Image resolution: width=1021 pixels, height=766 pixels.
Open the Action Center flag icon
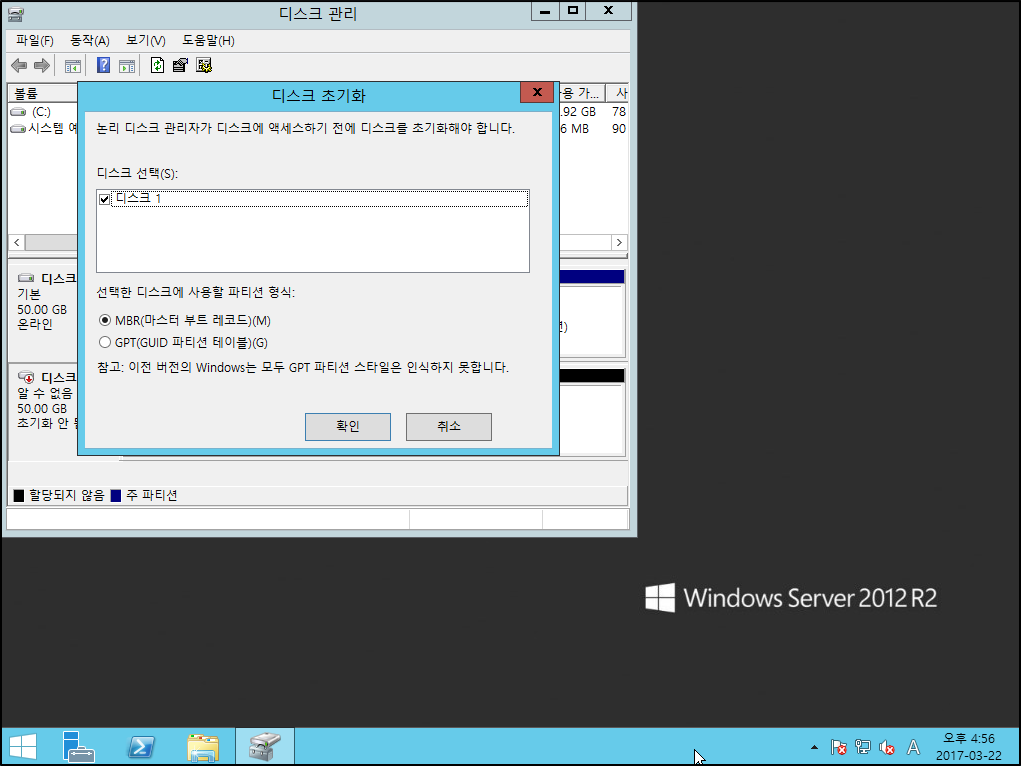coord(839,746)
